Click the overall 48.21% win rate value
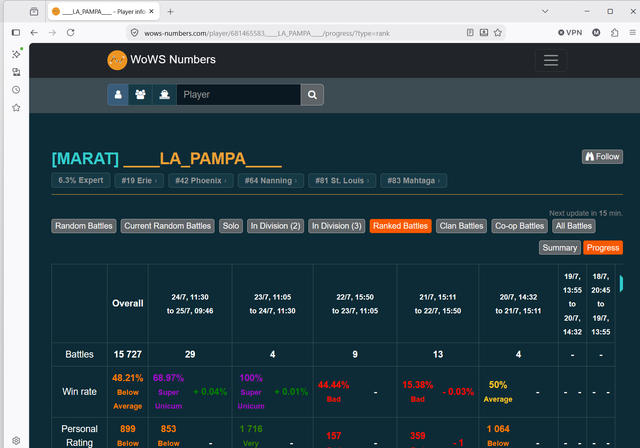 (x=128, y=378)
